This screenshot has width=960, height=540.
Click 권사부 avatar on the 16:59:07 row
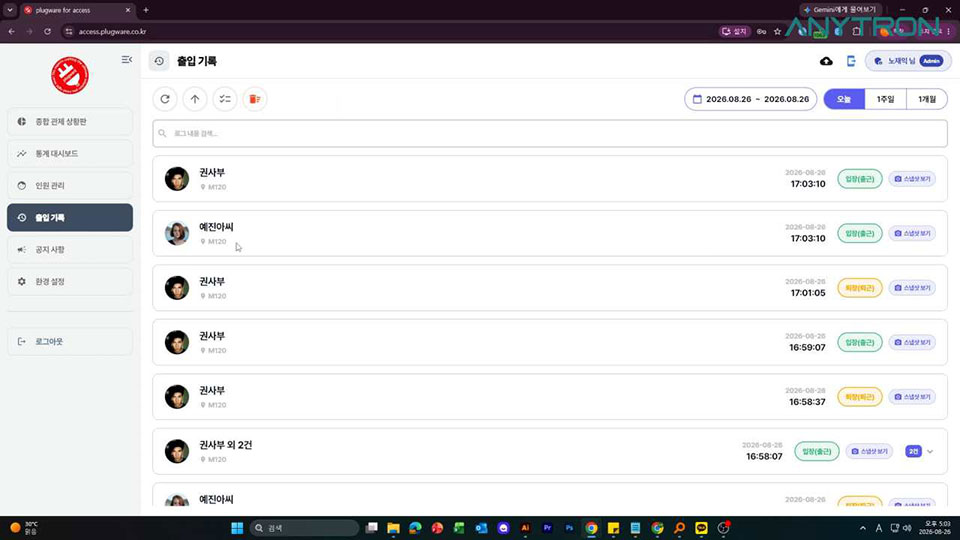coord(177,342)
